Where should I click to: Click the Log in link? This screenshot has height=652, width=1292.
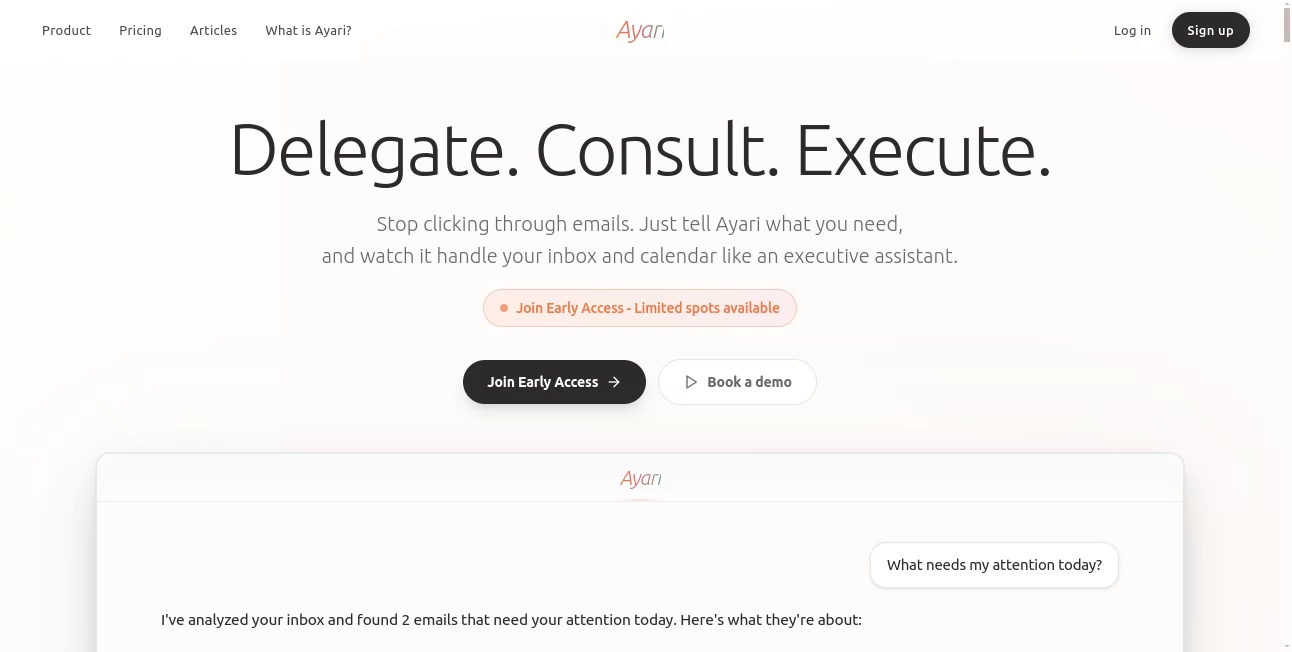[1132, 30]
